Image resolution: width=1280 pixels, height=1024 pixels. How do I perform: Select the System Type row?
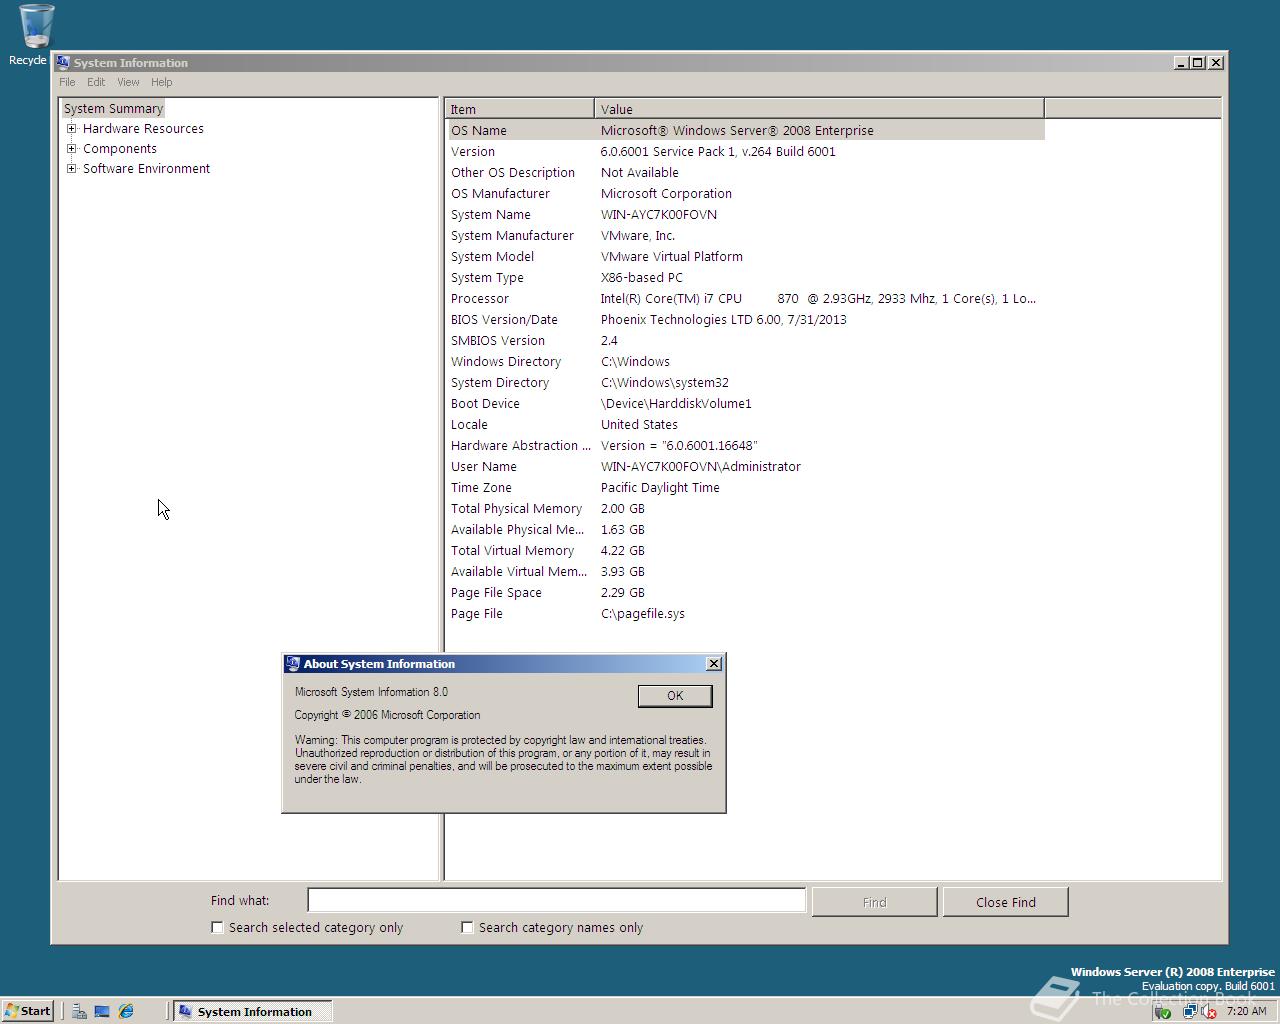pos(745,277)
